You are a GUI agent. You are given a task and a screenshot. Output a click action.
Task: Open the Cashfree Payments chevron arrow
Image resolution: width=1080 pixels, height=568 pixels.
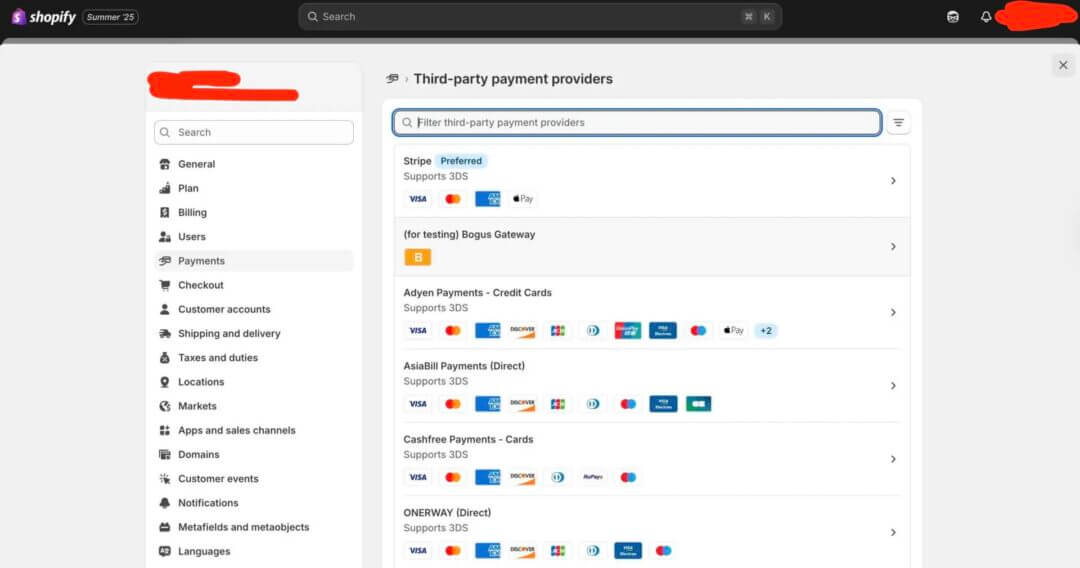pyautogui.click(x=893, y=459)
